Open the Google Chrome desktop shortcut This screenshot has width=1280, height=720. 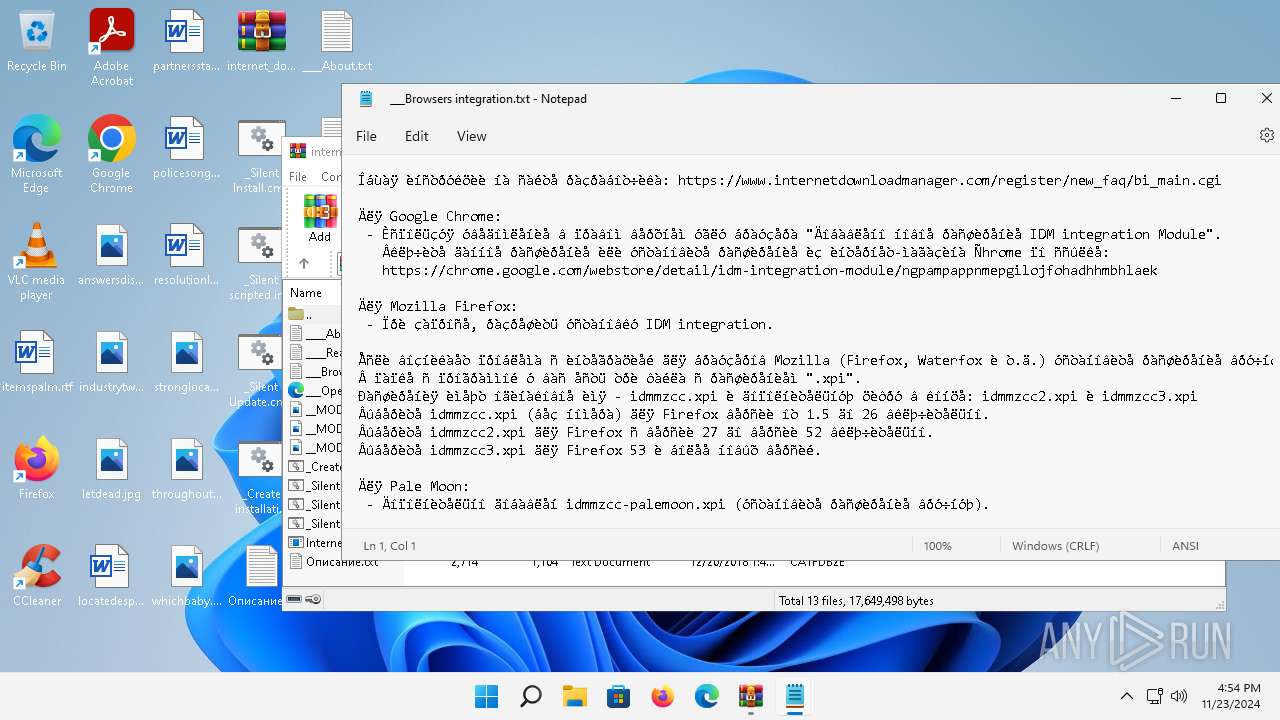pyautogui.click(x=111, y=154)
